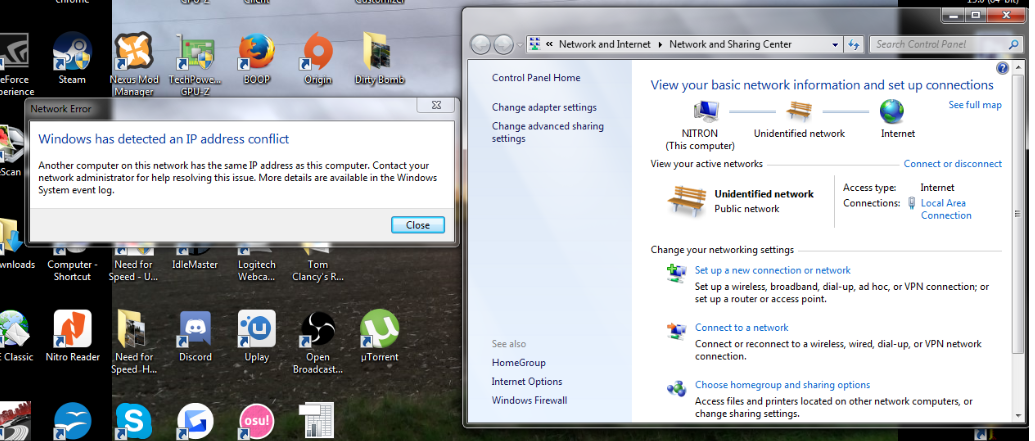Click the Forward arrow in Control Panel
1035x441 pixels.
click(x=504, y=44)
